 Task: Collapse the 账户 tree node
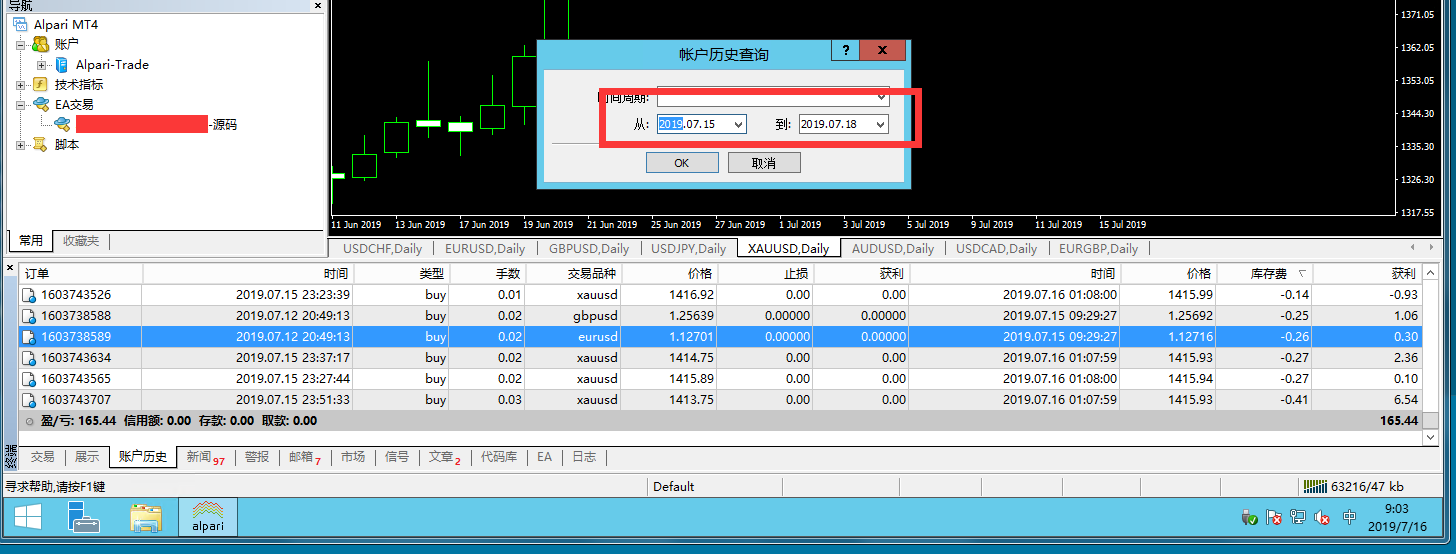coord(20,45)
